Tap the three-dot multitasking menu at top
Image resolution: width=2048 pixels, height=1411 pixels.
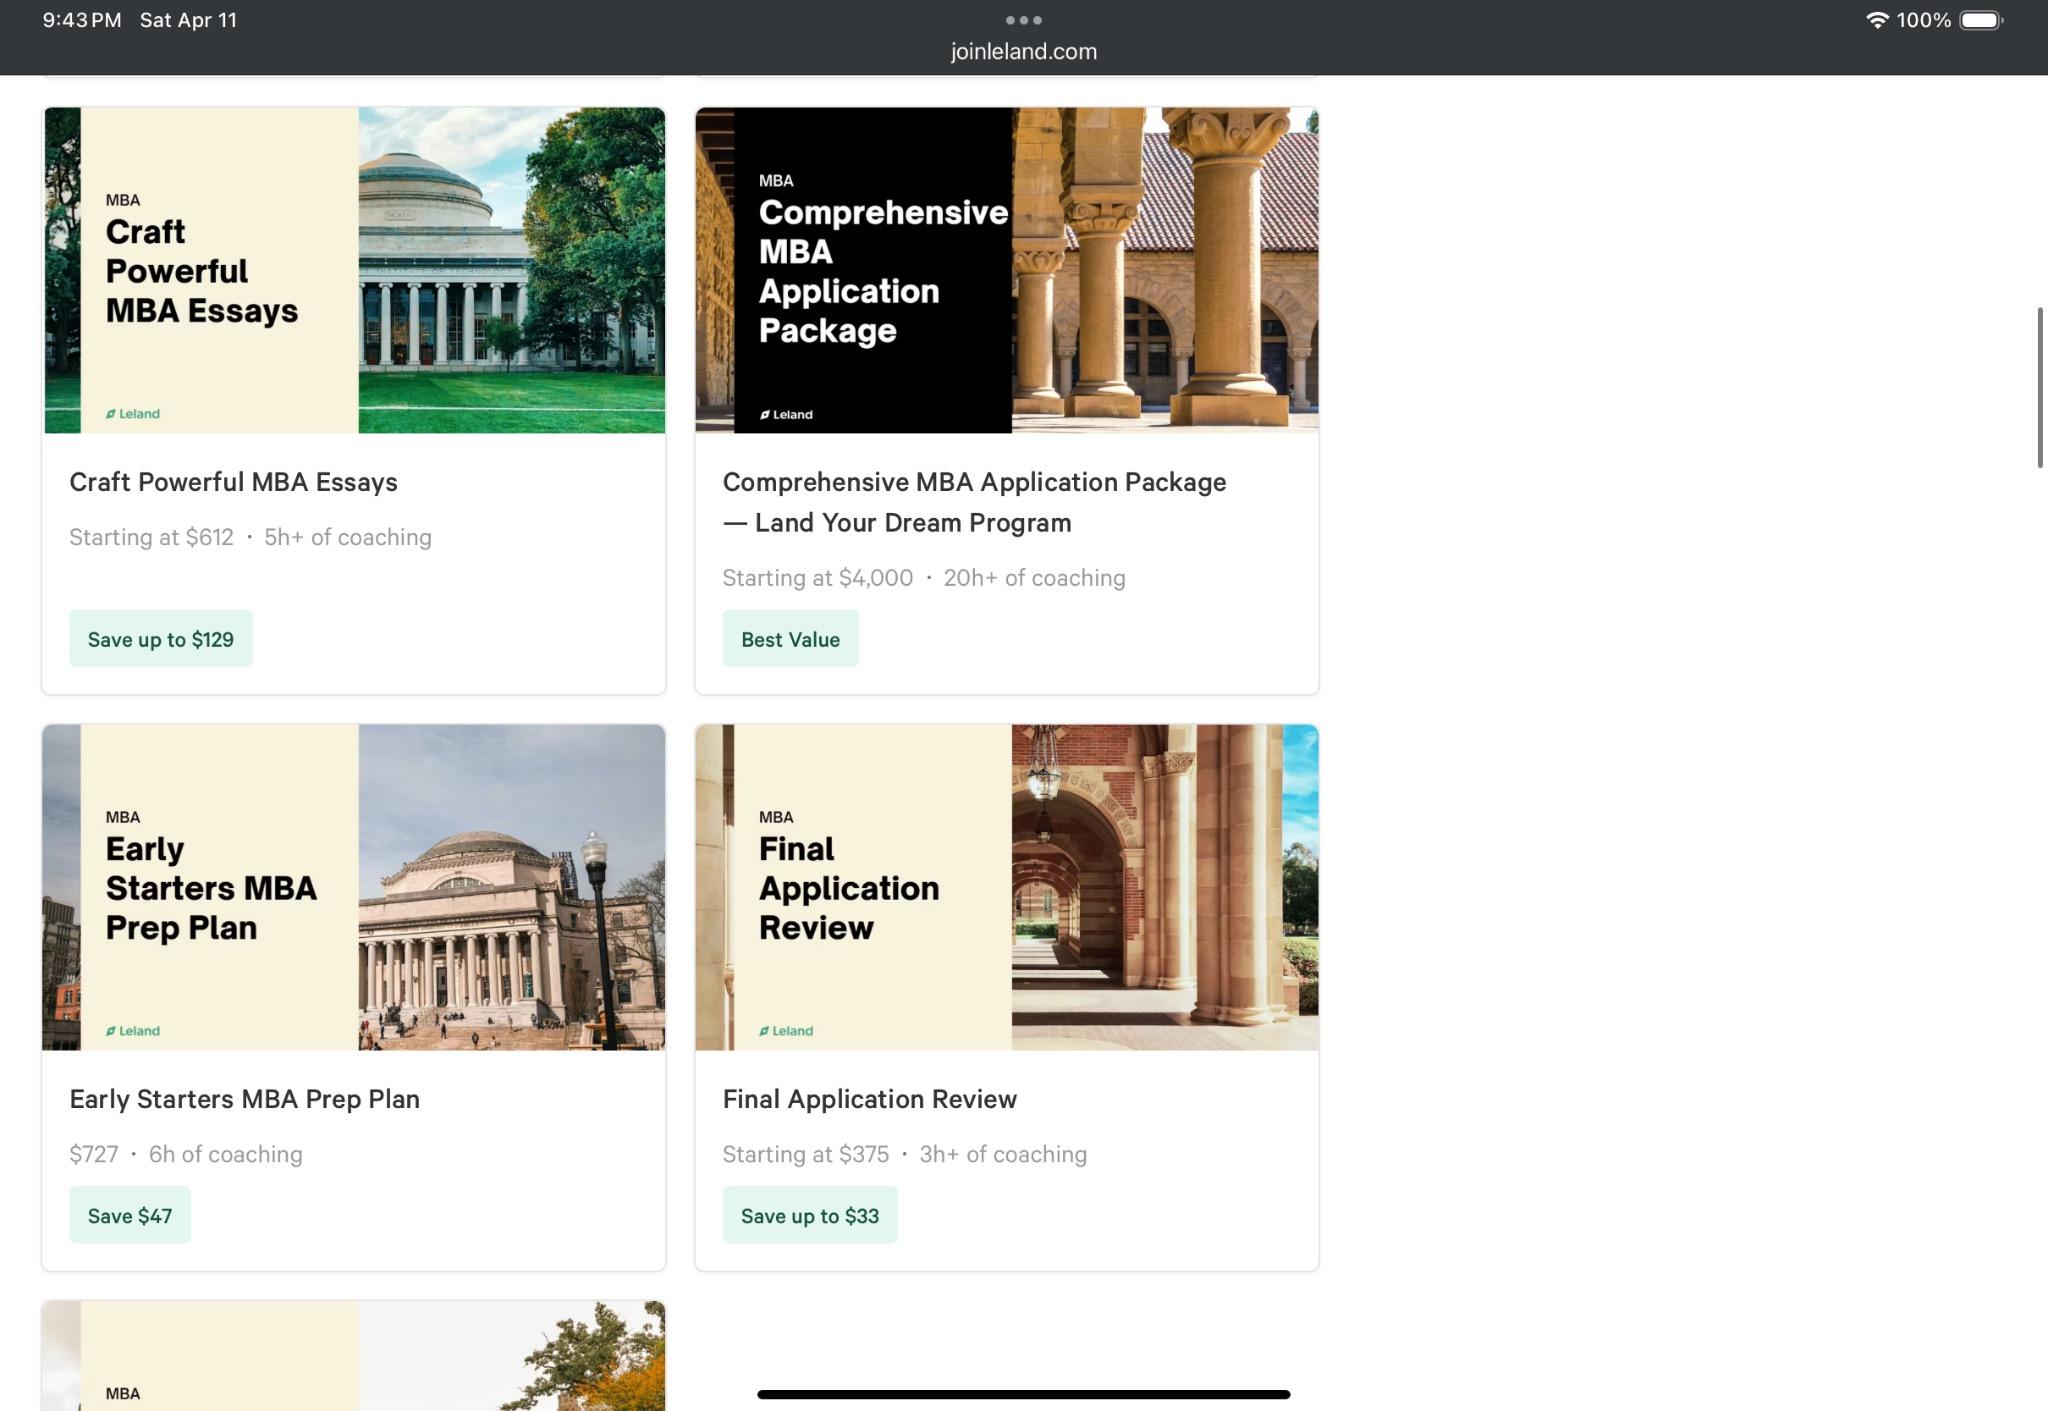point(1023,20)
